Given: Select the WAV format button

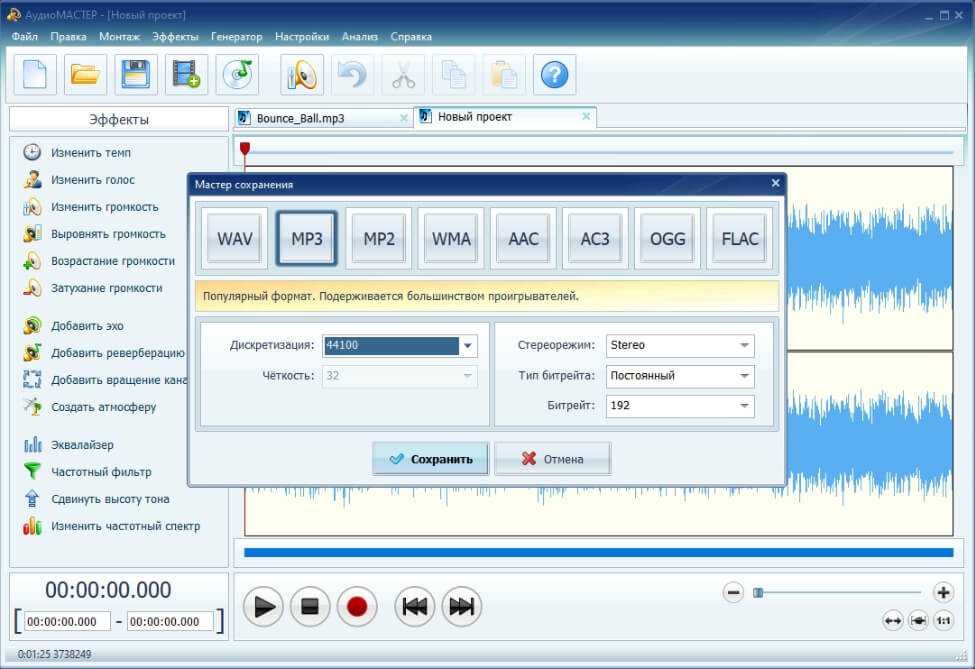Looking at the screenshot, I should click(x=235, y=240).
